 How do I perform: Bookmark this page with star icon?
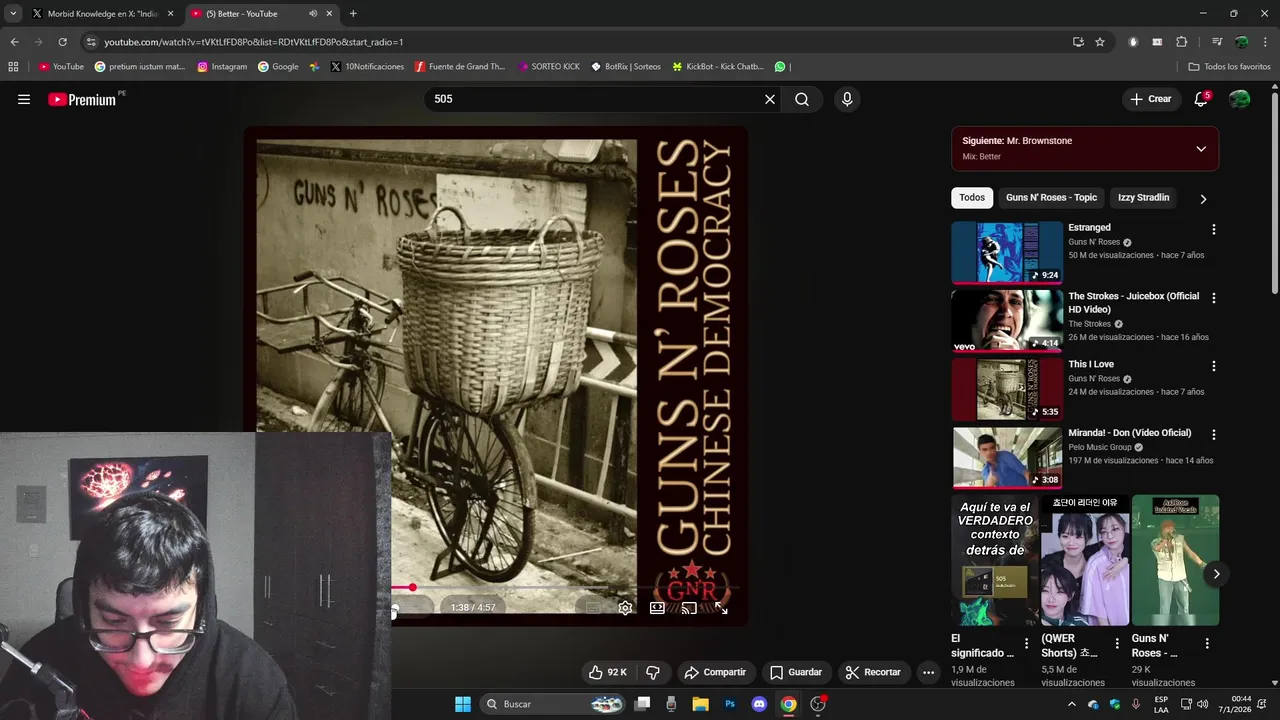tap(1100, 42)
